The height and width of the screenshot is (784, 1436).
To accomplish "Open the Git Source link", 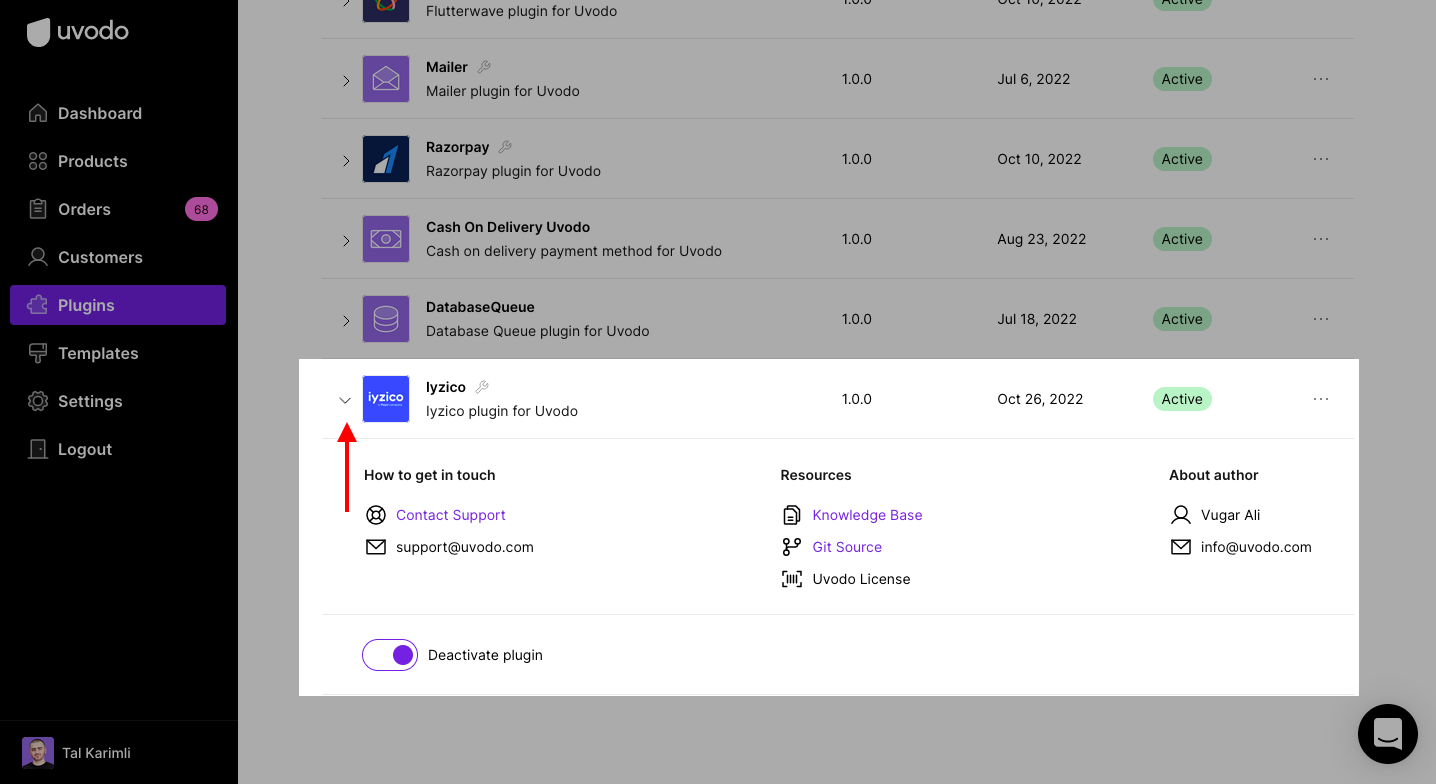I will pyautogui.click(x=847, y=547).
